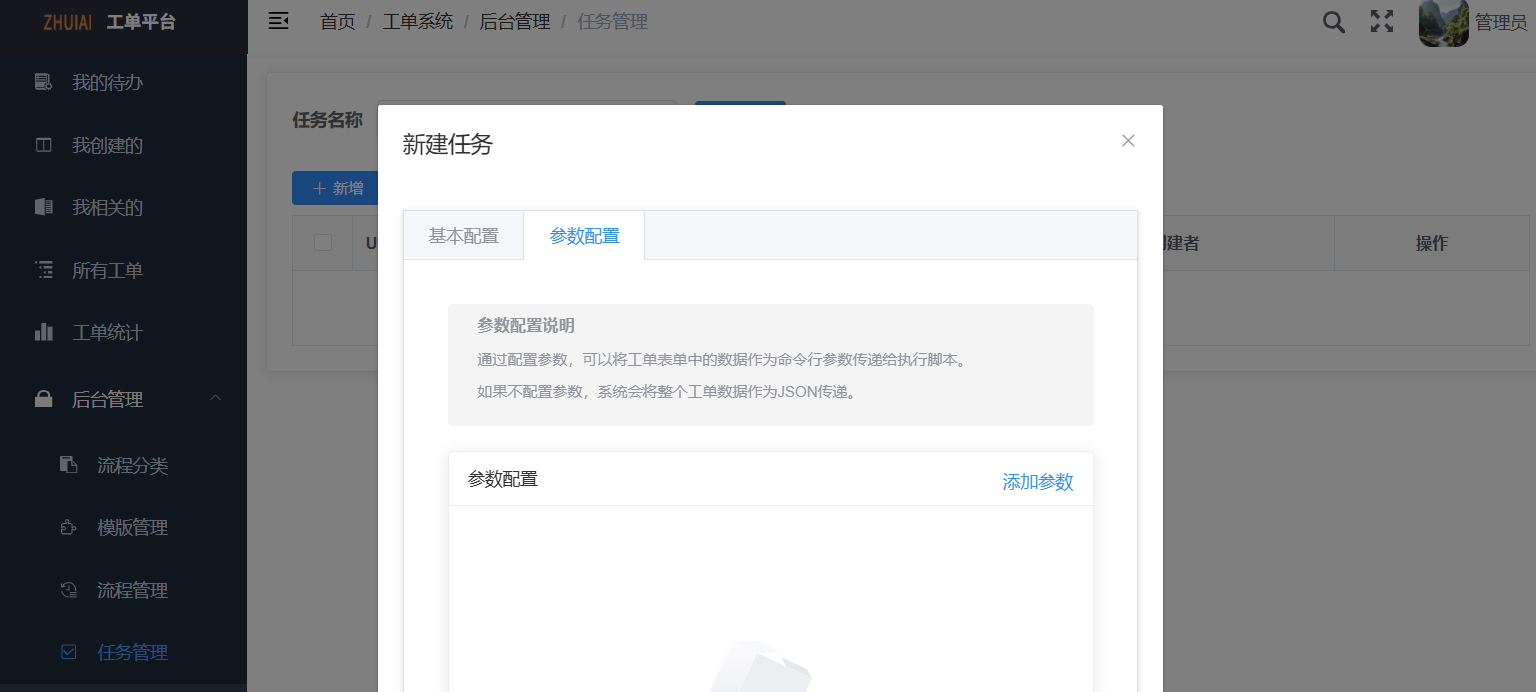Collapse the 后台管理 menu section
This screenshot has width=1536, height=692.
coord(215,398)
